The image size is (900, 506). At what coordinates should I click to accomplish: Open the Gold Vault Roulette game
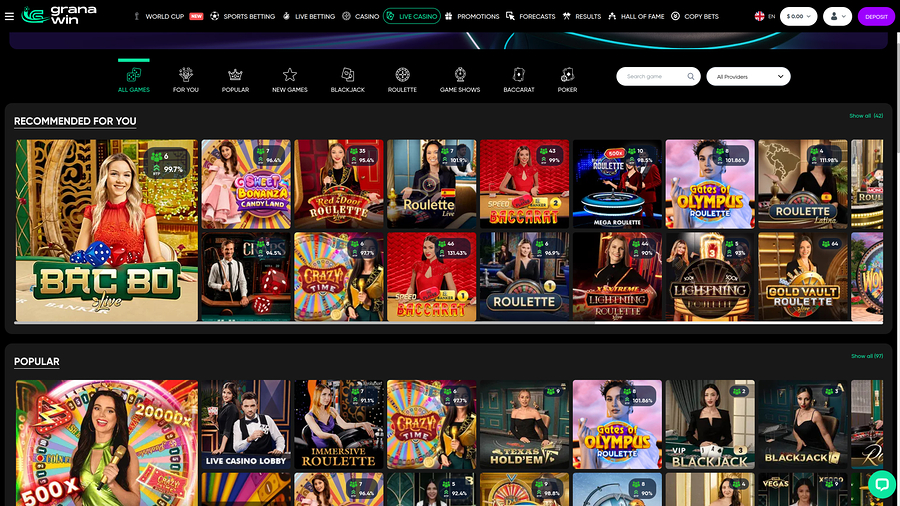pos(803,277)
